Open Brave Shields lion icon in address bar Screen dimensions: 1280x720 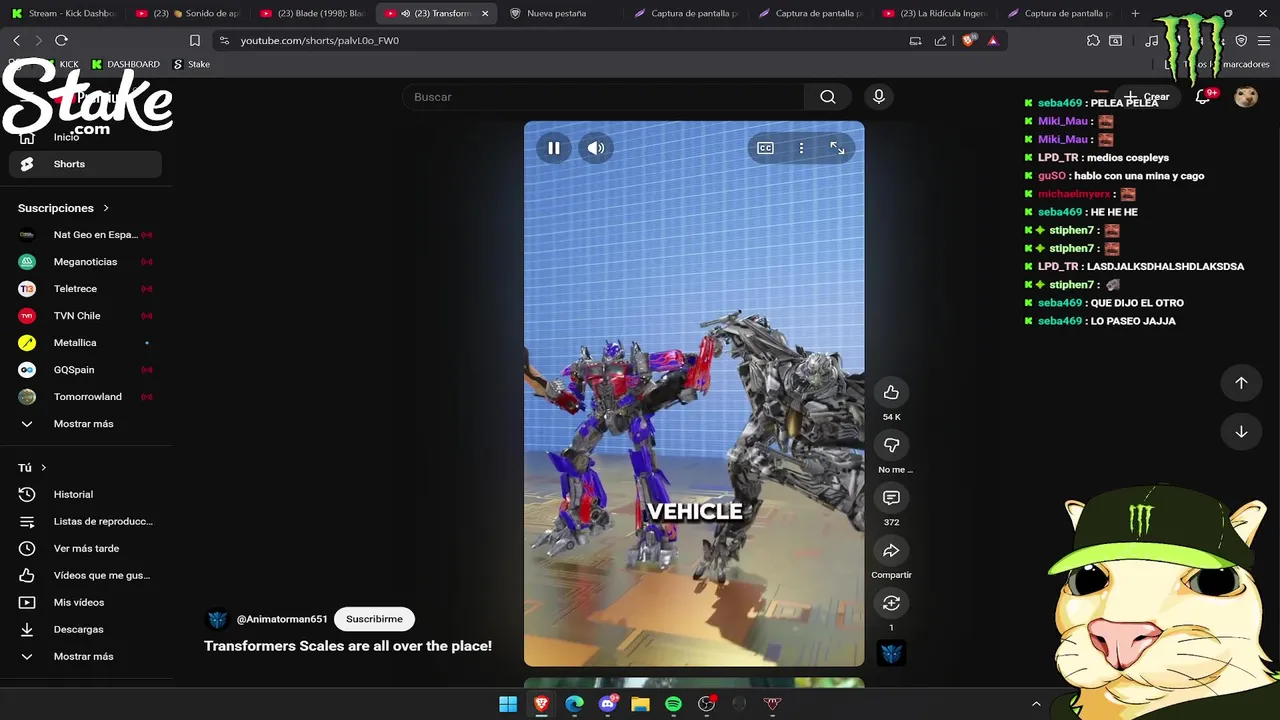(x=968, y=40)
